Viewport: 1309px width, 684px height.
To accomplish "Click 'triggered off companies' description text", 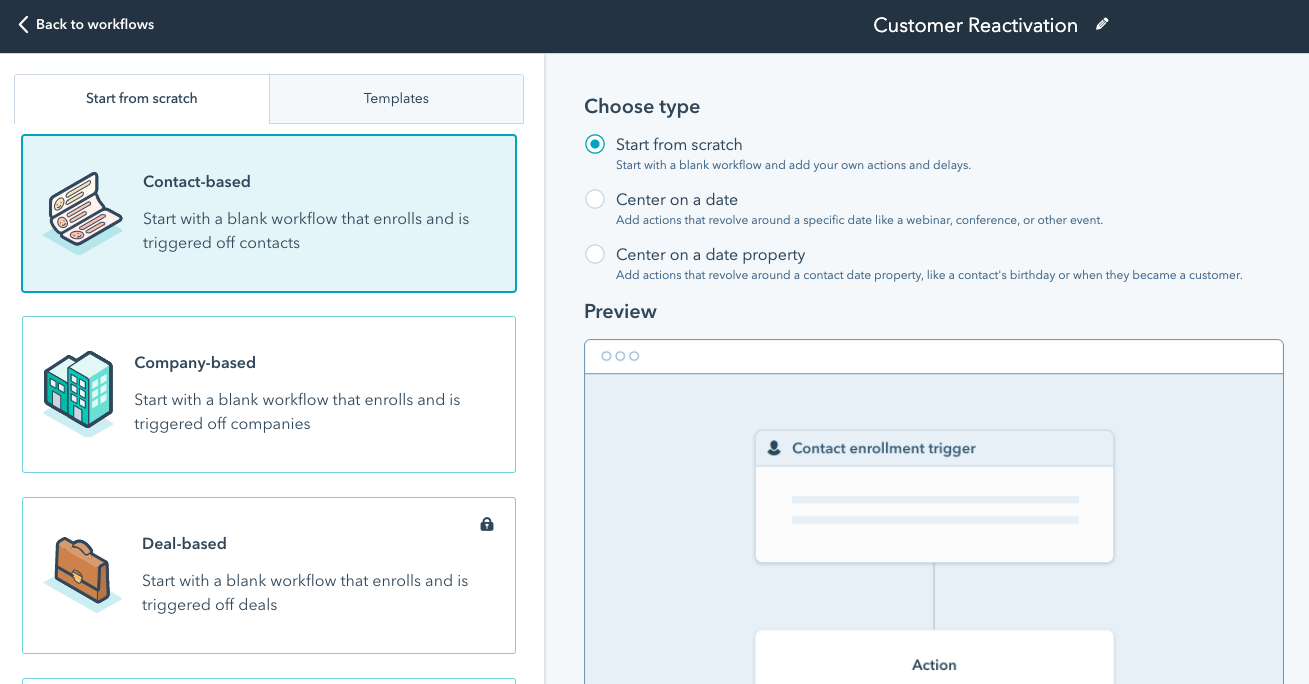I will pyautogui.click(x=222, y=424).
